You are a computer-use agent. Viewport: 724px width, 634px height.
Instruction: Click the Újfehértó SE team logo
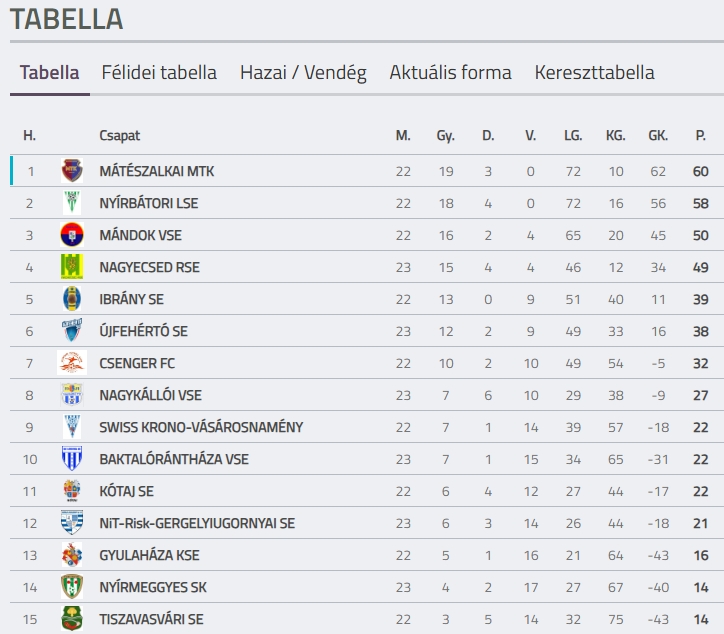[x=72, y=331]
